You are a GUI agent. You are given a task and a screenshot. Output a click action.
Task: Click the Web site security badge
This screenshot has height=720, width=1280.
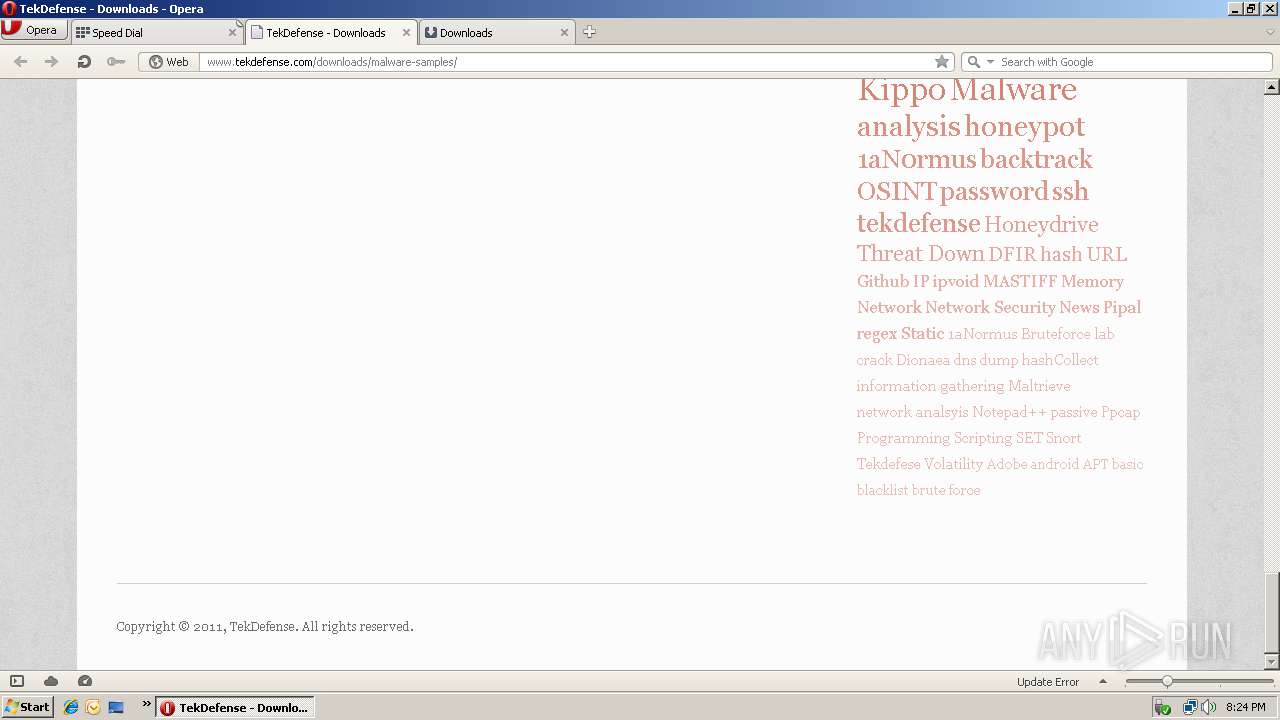tap(169, 61)
